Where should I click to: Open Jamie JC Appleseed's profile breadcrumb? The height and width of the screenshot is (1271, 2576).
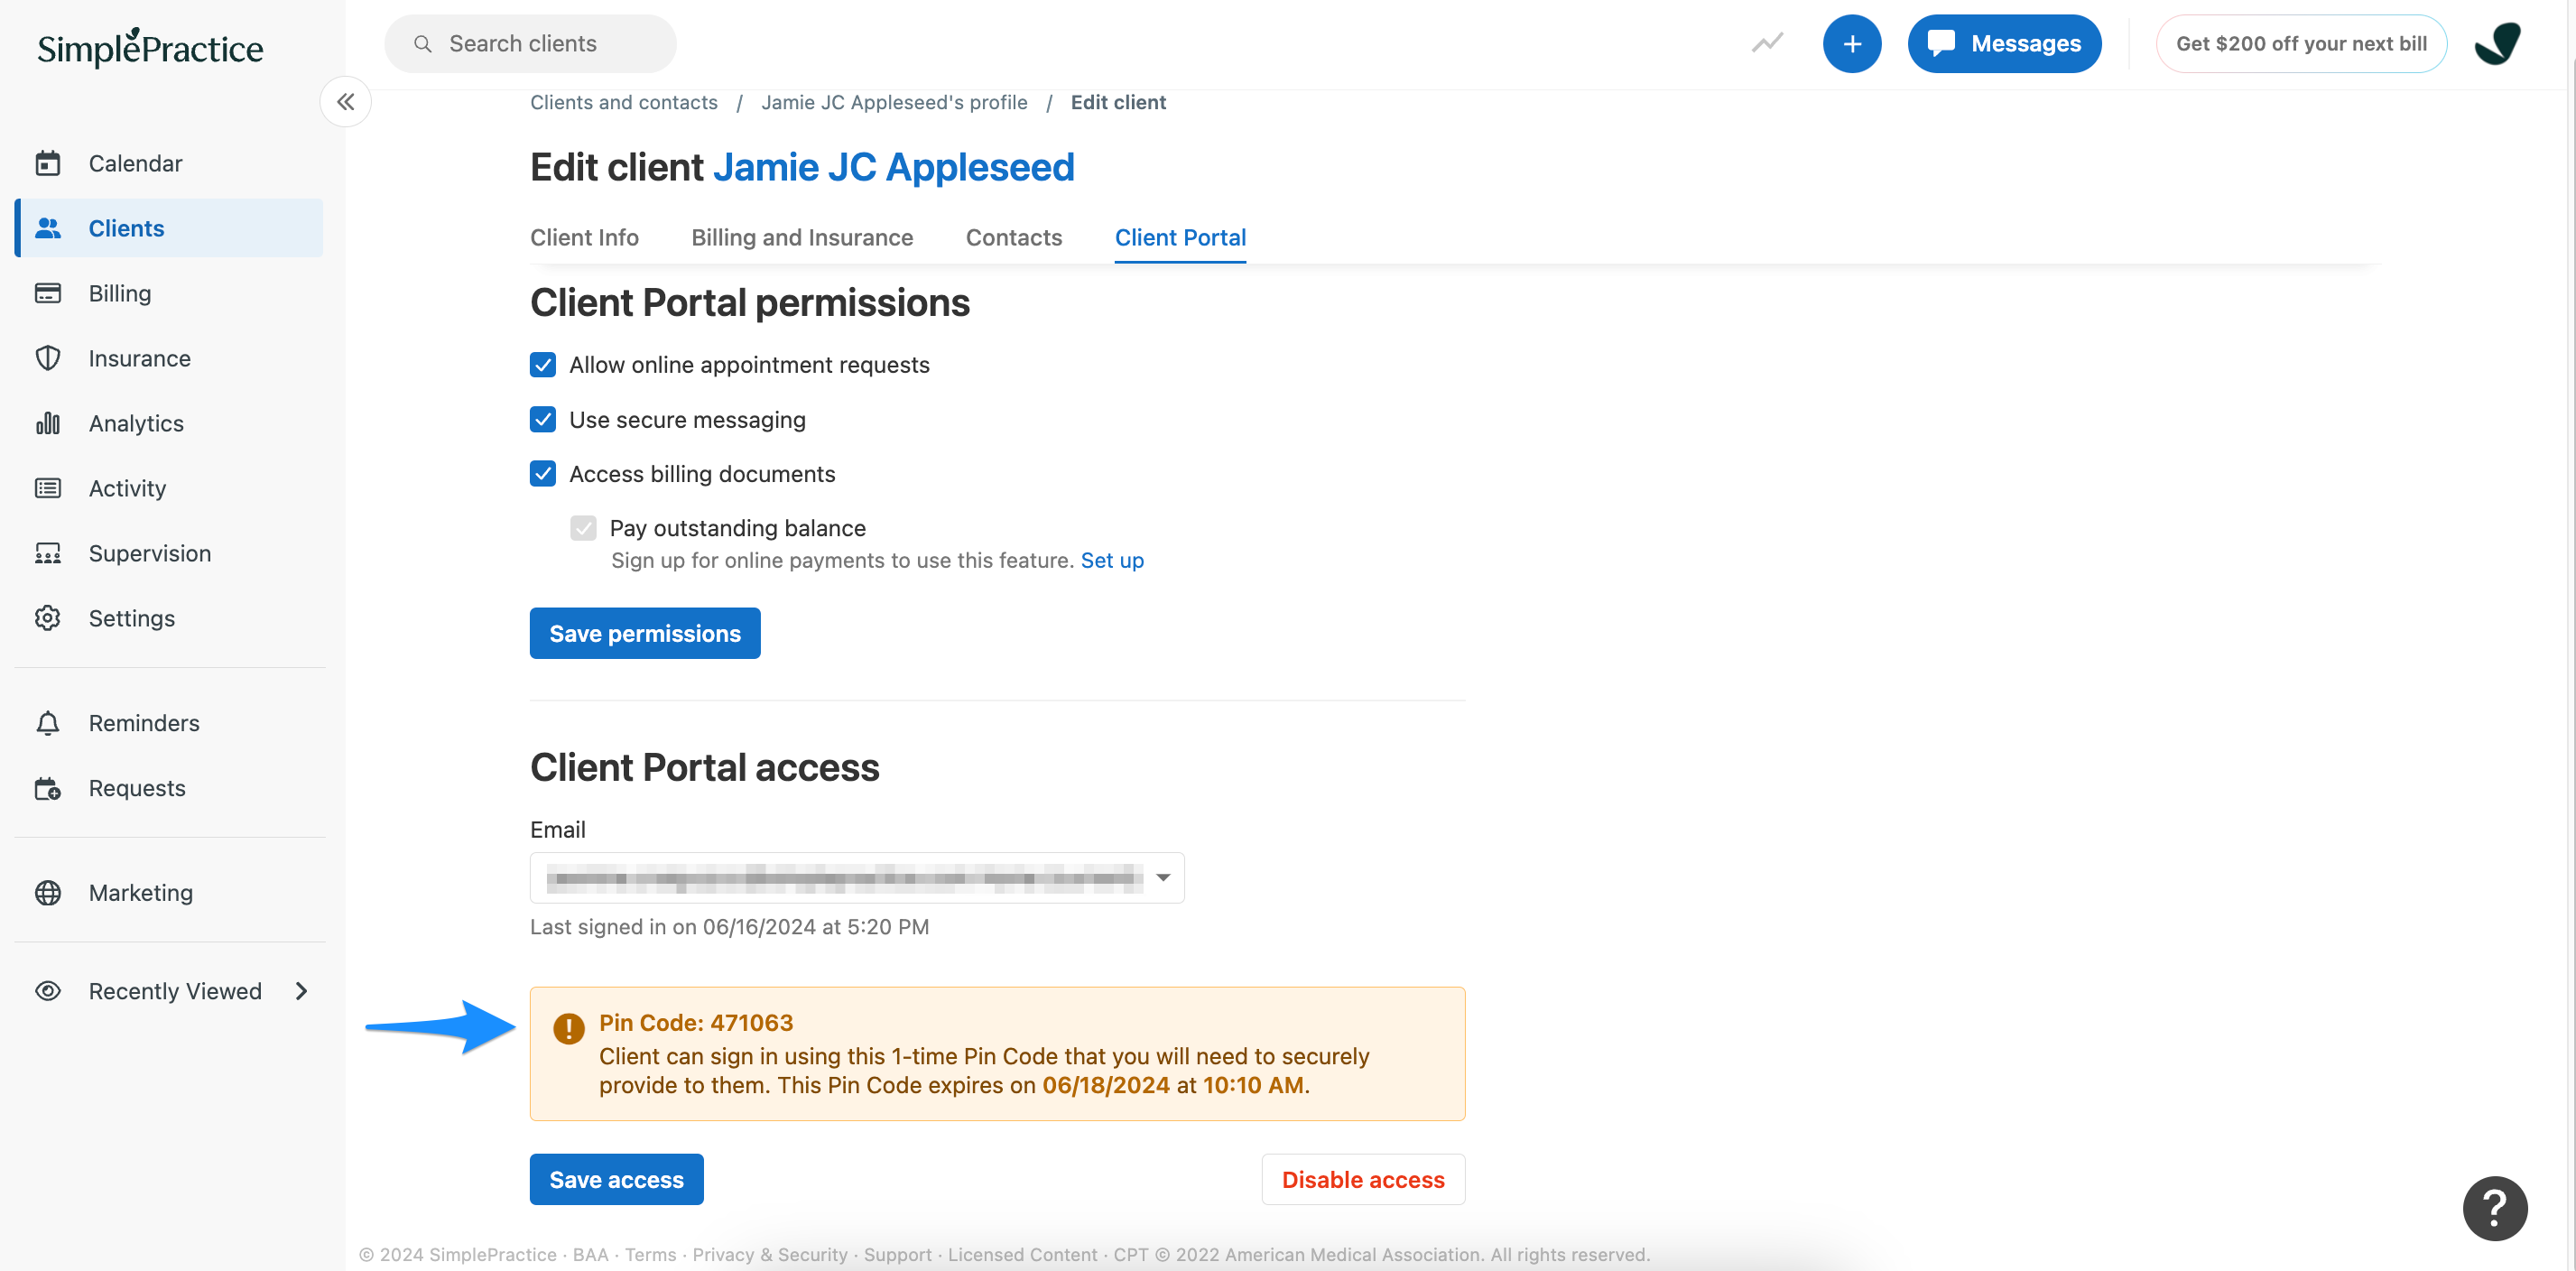click(x=894, y=102)
